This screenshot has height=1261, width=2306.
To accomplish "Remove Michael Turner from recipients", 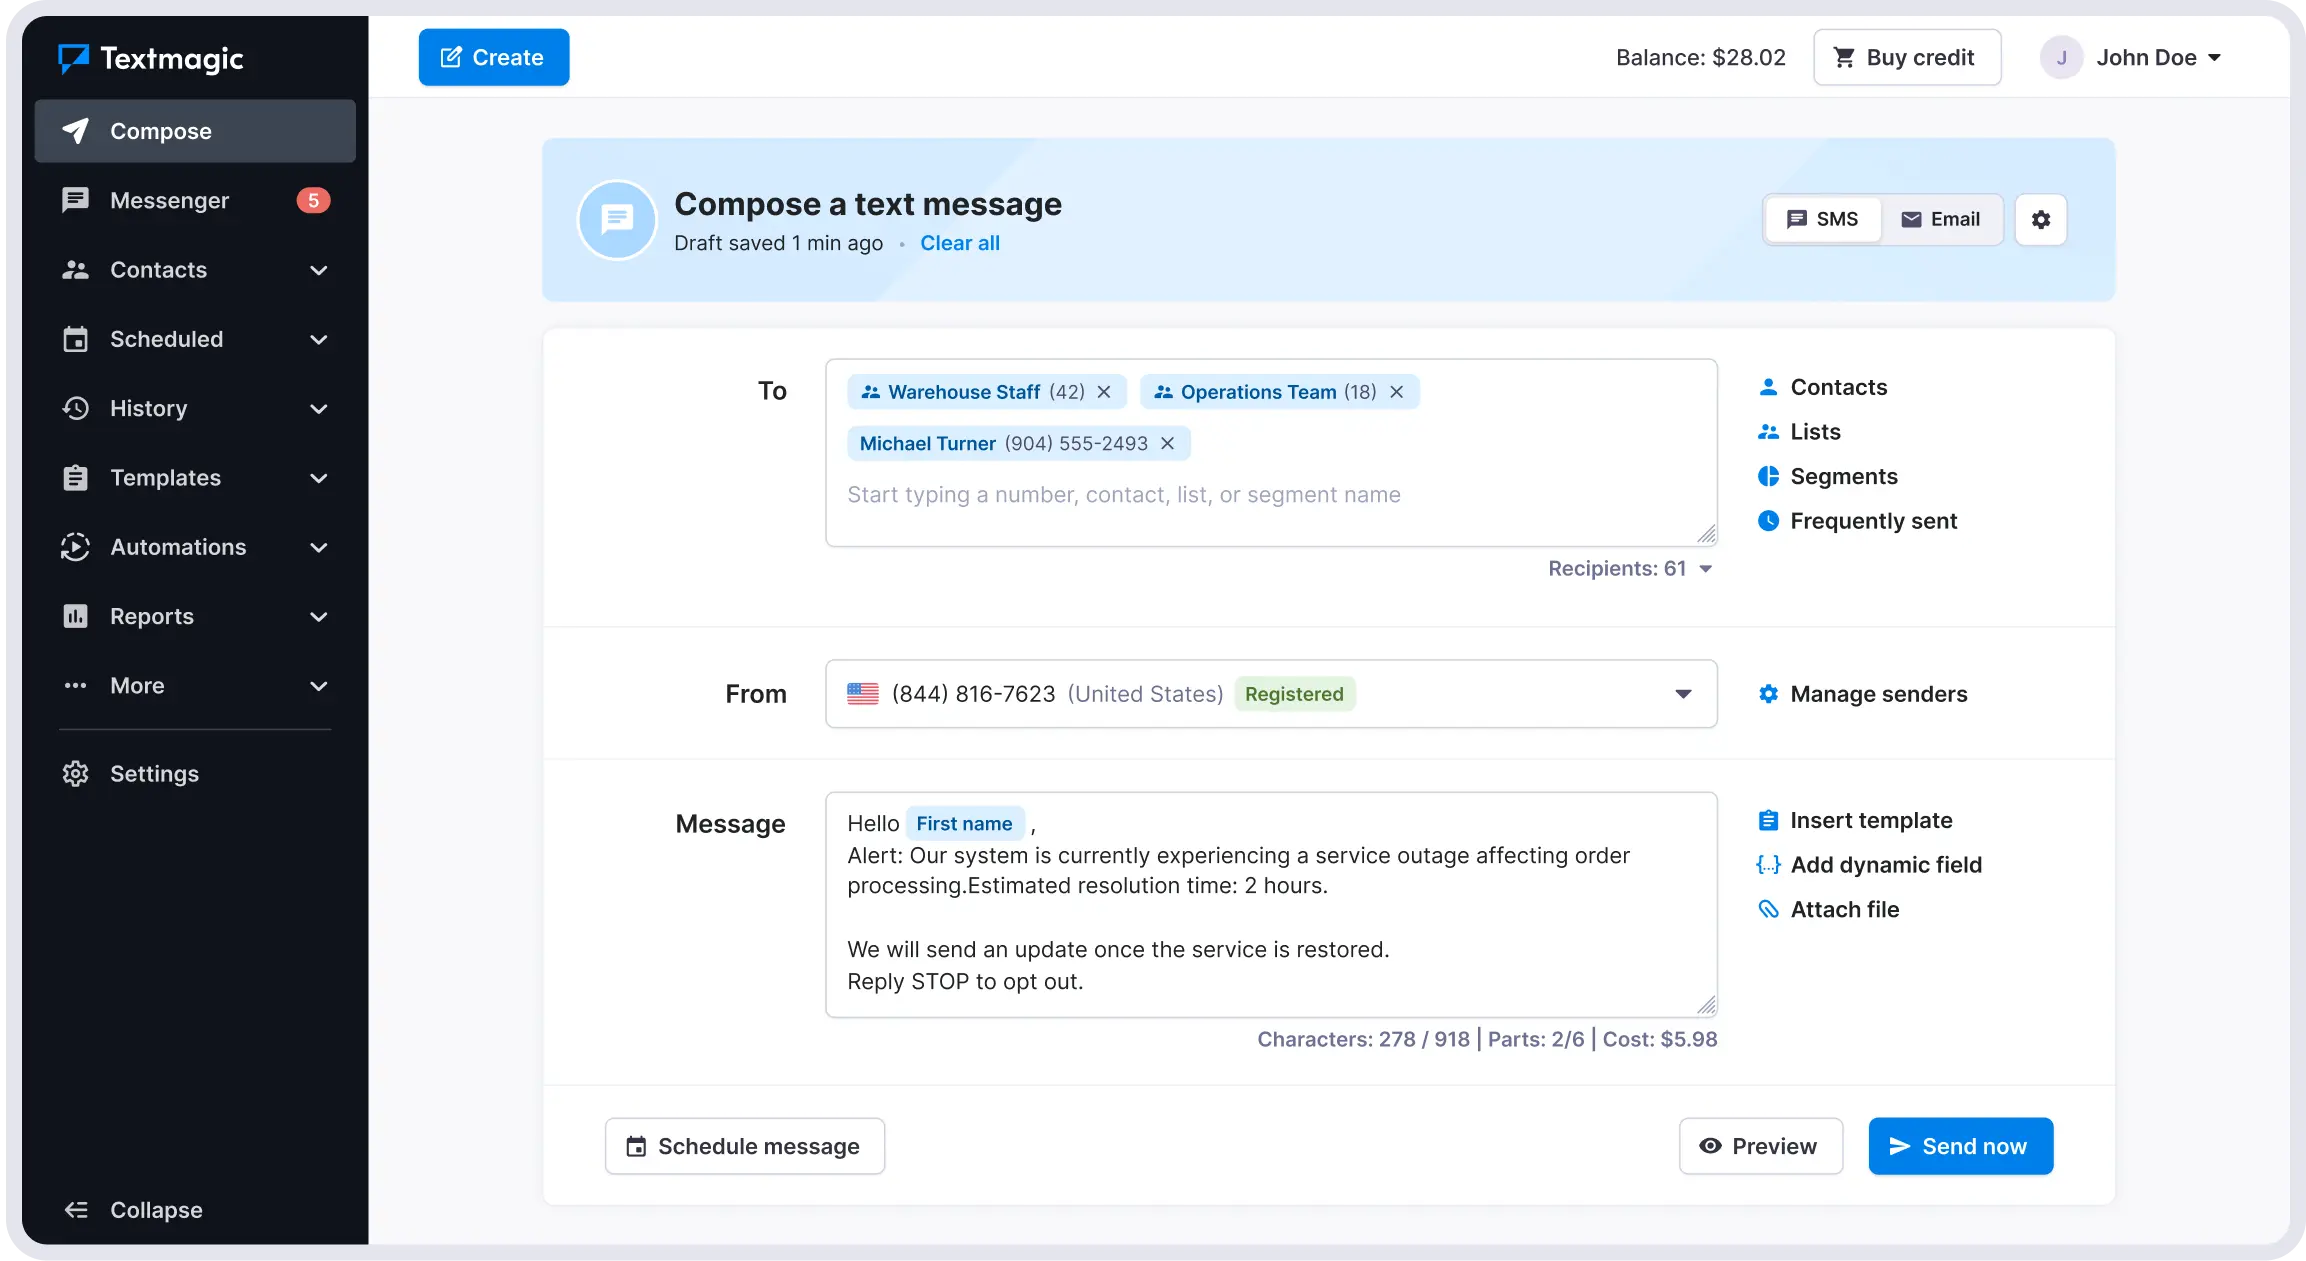I will (1167, 443).
